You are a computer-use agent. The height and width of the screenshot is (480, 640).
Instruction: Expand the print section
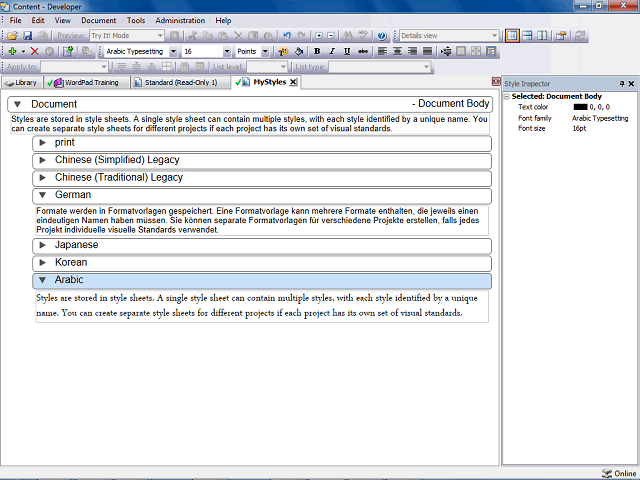click(42, 143)
